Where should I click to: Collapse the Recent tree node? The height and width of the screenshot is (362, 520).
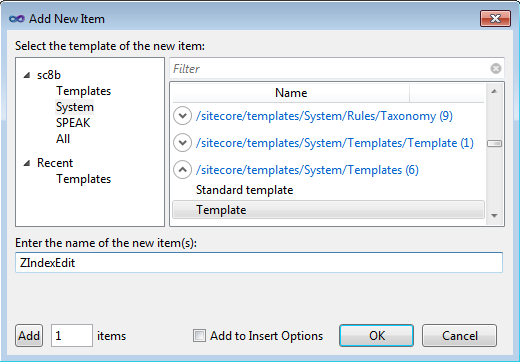27,163
